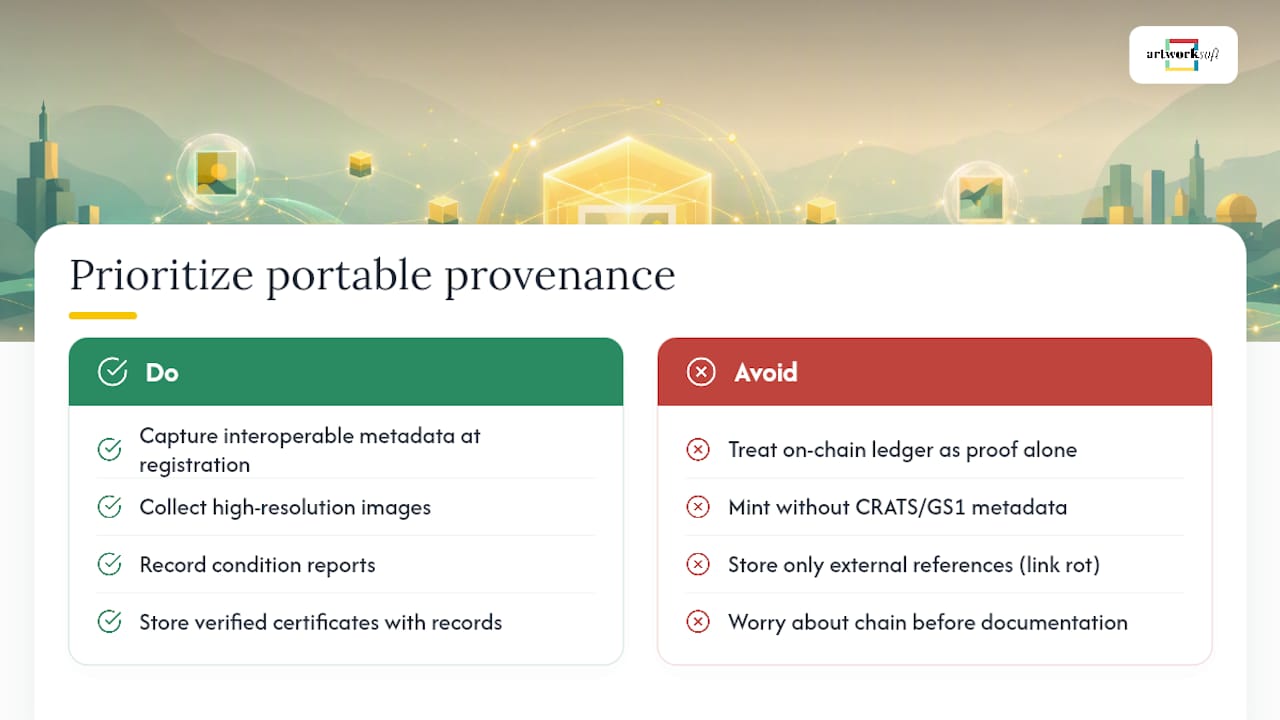The width and height of the screenshot is (1280, 720).
Task: Click Record condition reports text
Action: (x=257, y=564)
